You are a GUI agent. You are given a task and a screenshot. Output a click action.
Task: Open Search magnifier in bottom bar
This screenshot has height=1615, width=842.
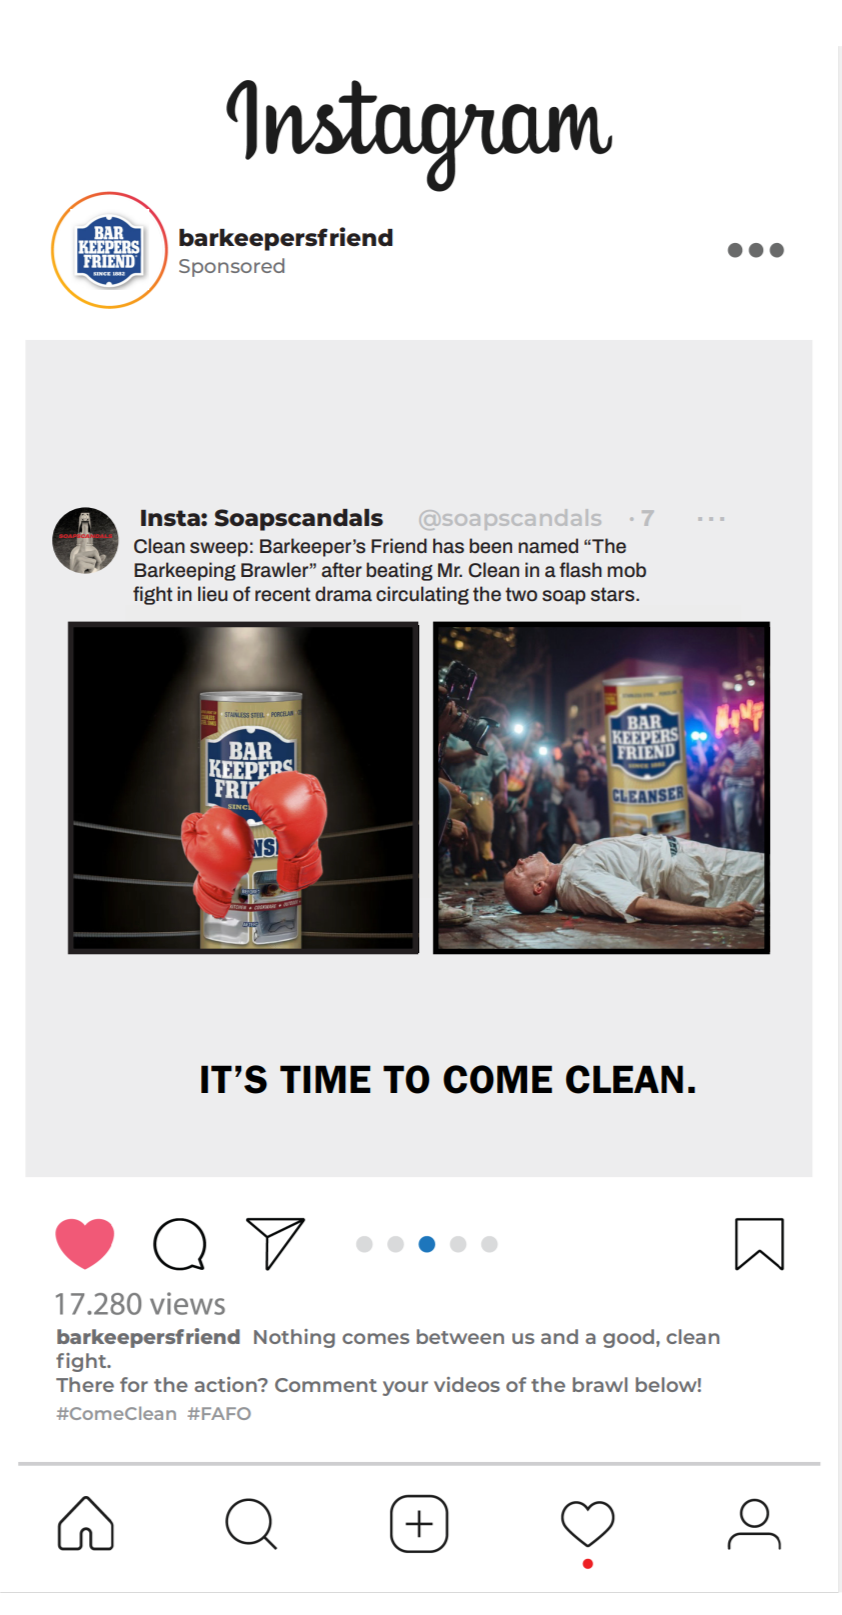(x=251, y=1523)
